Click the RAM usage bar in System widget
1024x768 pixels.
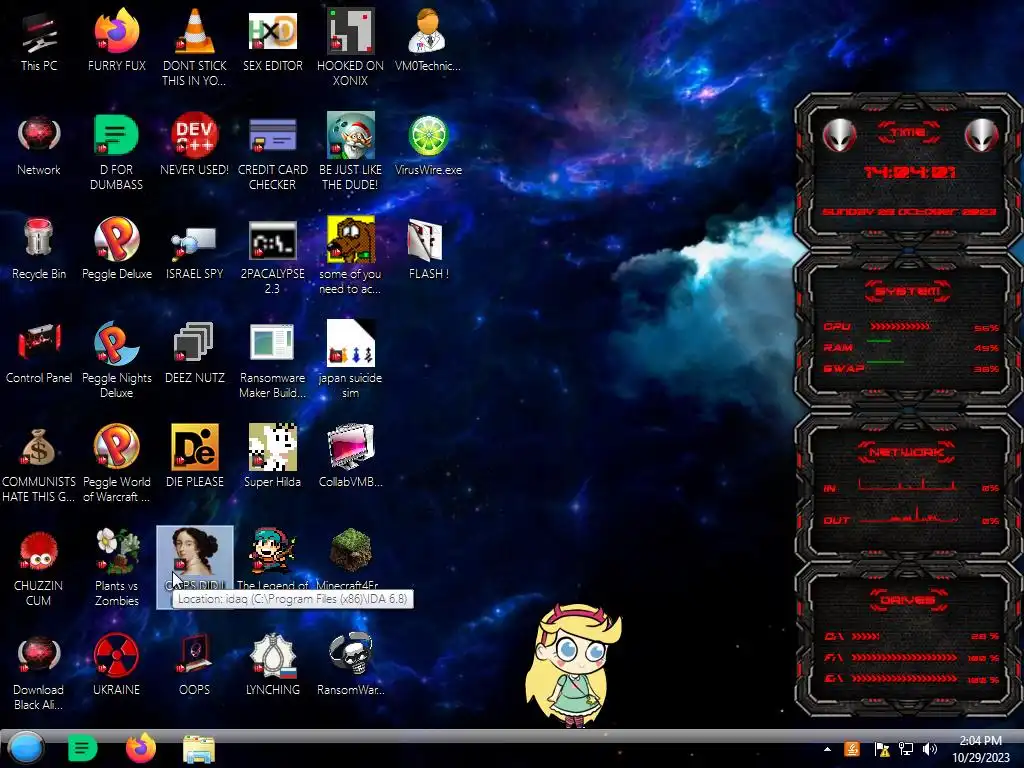pyautogui.click(x=879, y=342)
